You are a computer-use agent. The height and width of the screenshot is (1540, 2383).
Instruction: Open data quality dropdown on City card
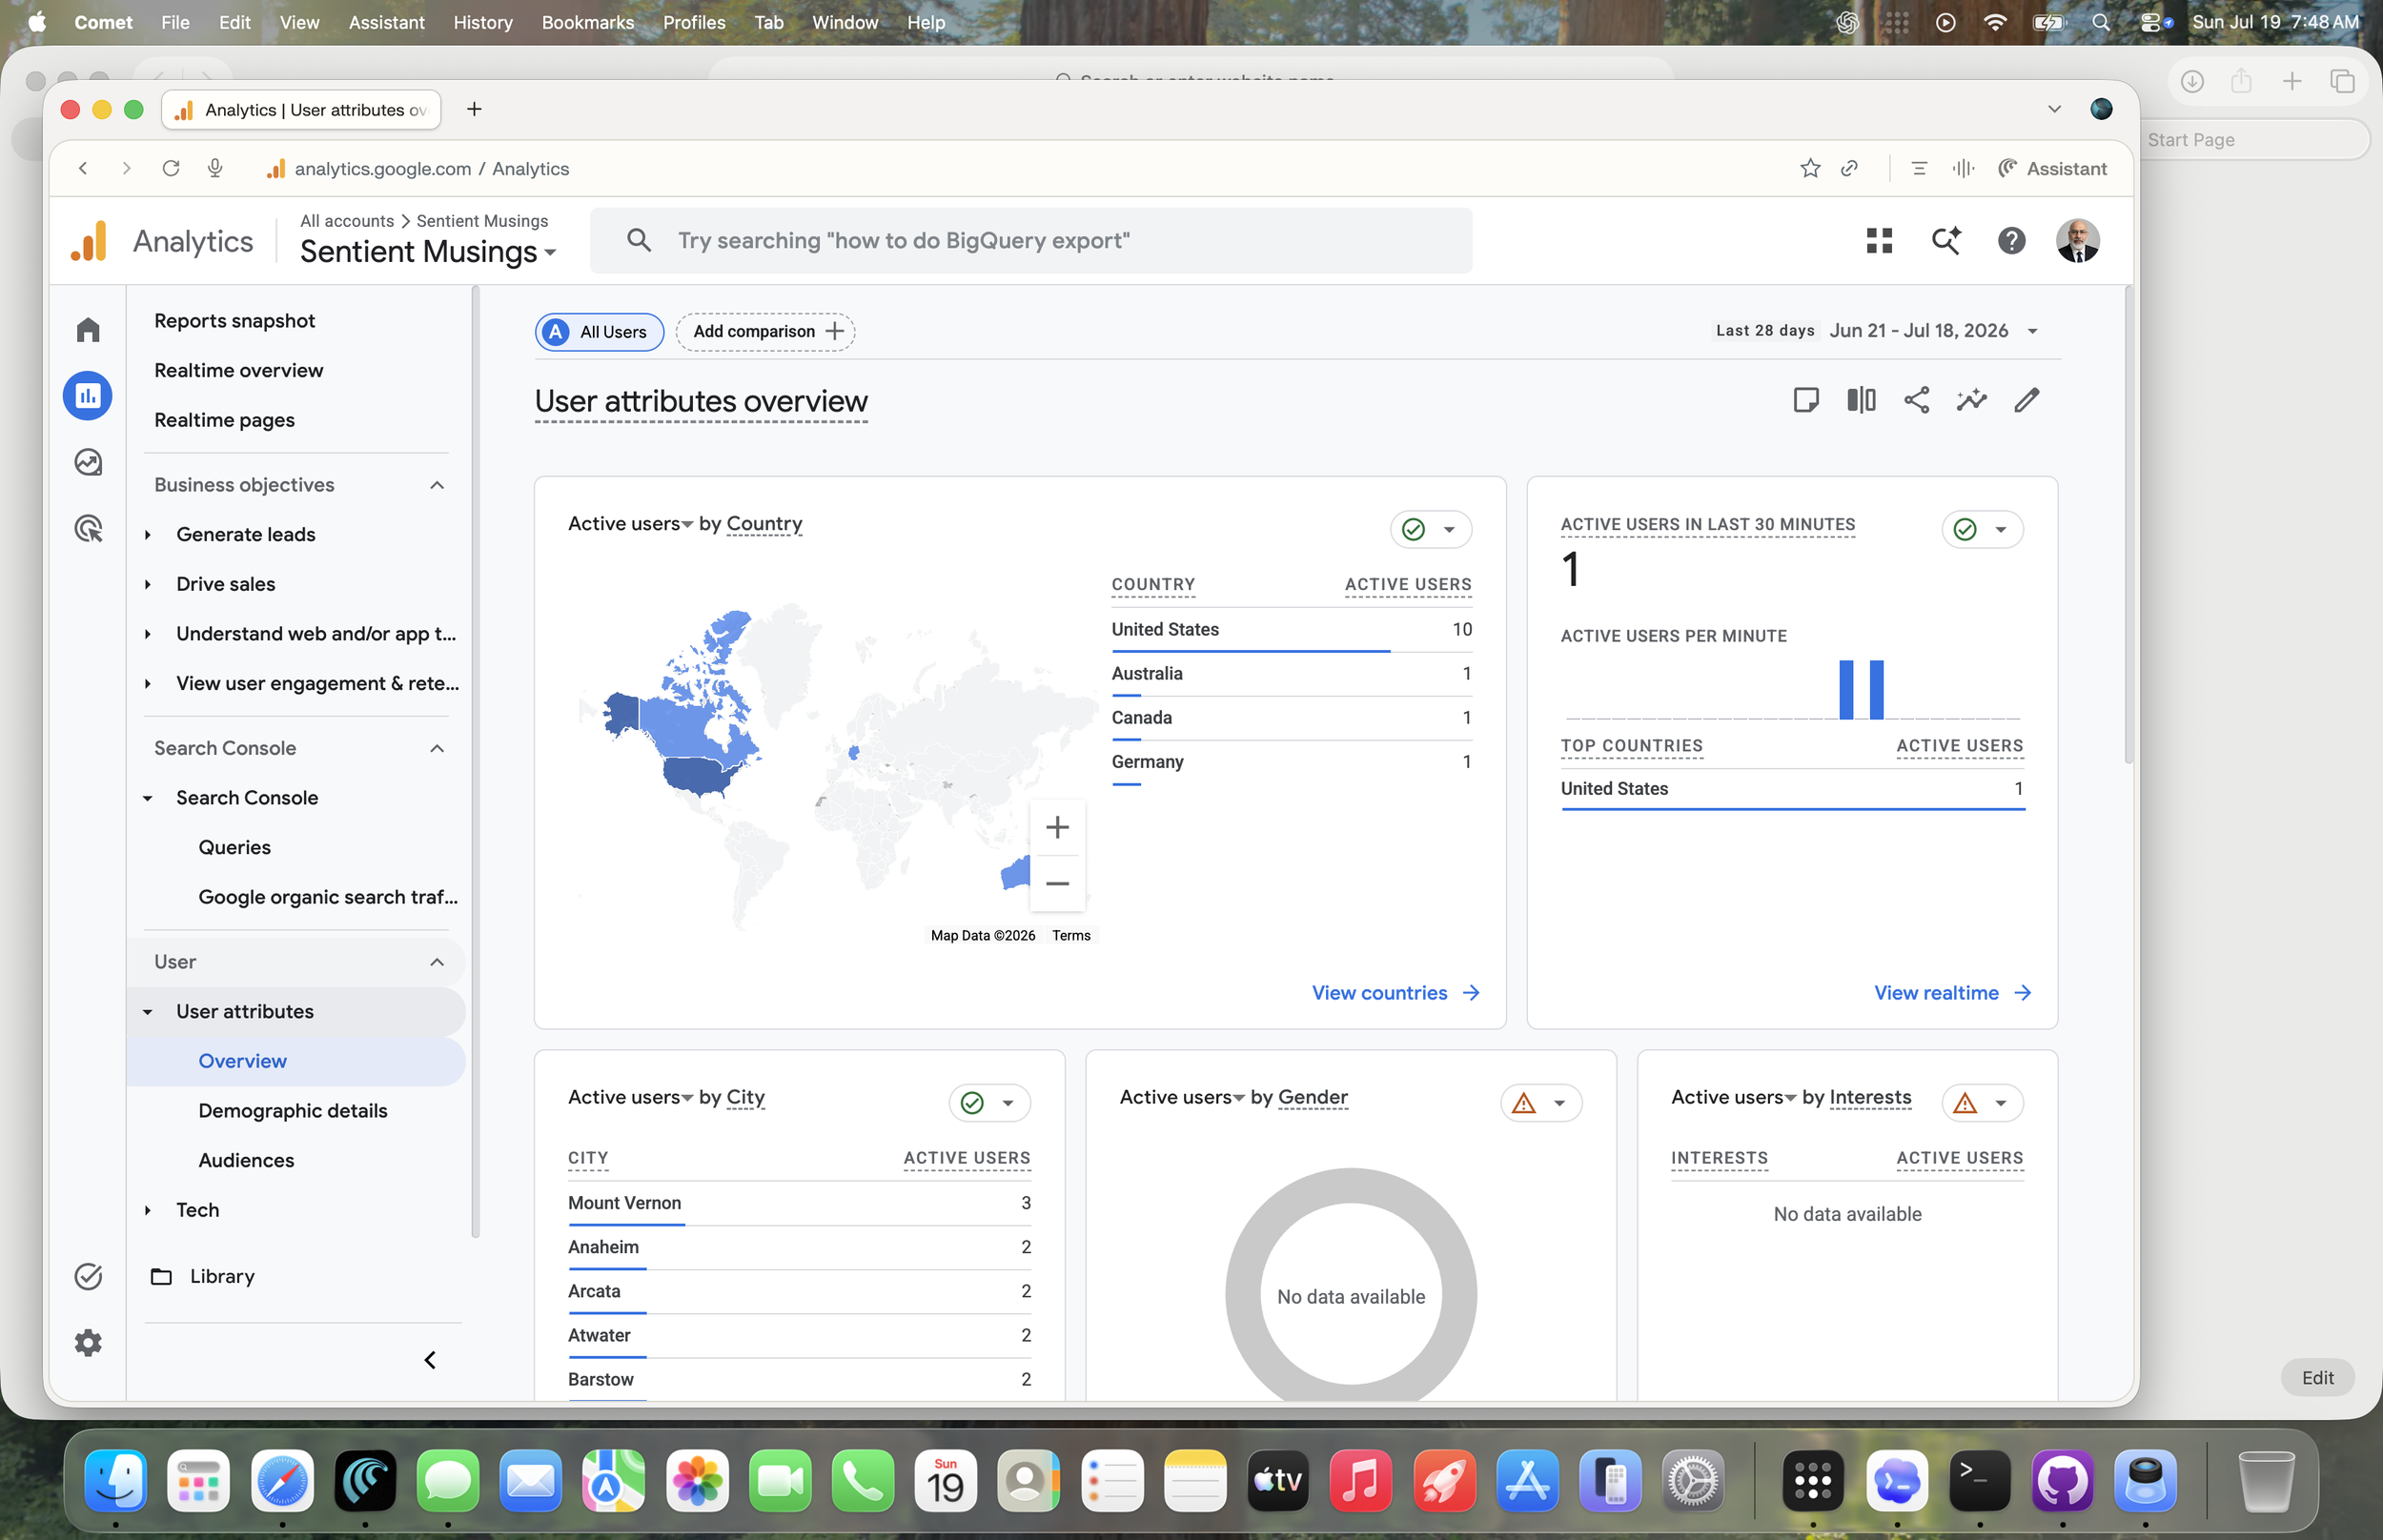click(990, 1103)
